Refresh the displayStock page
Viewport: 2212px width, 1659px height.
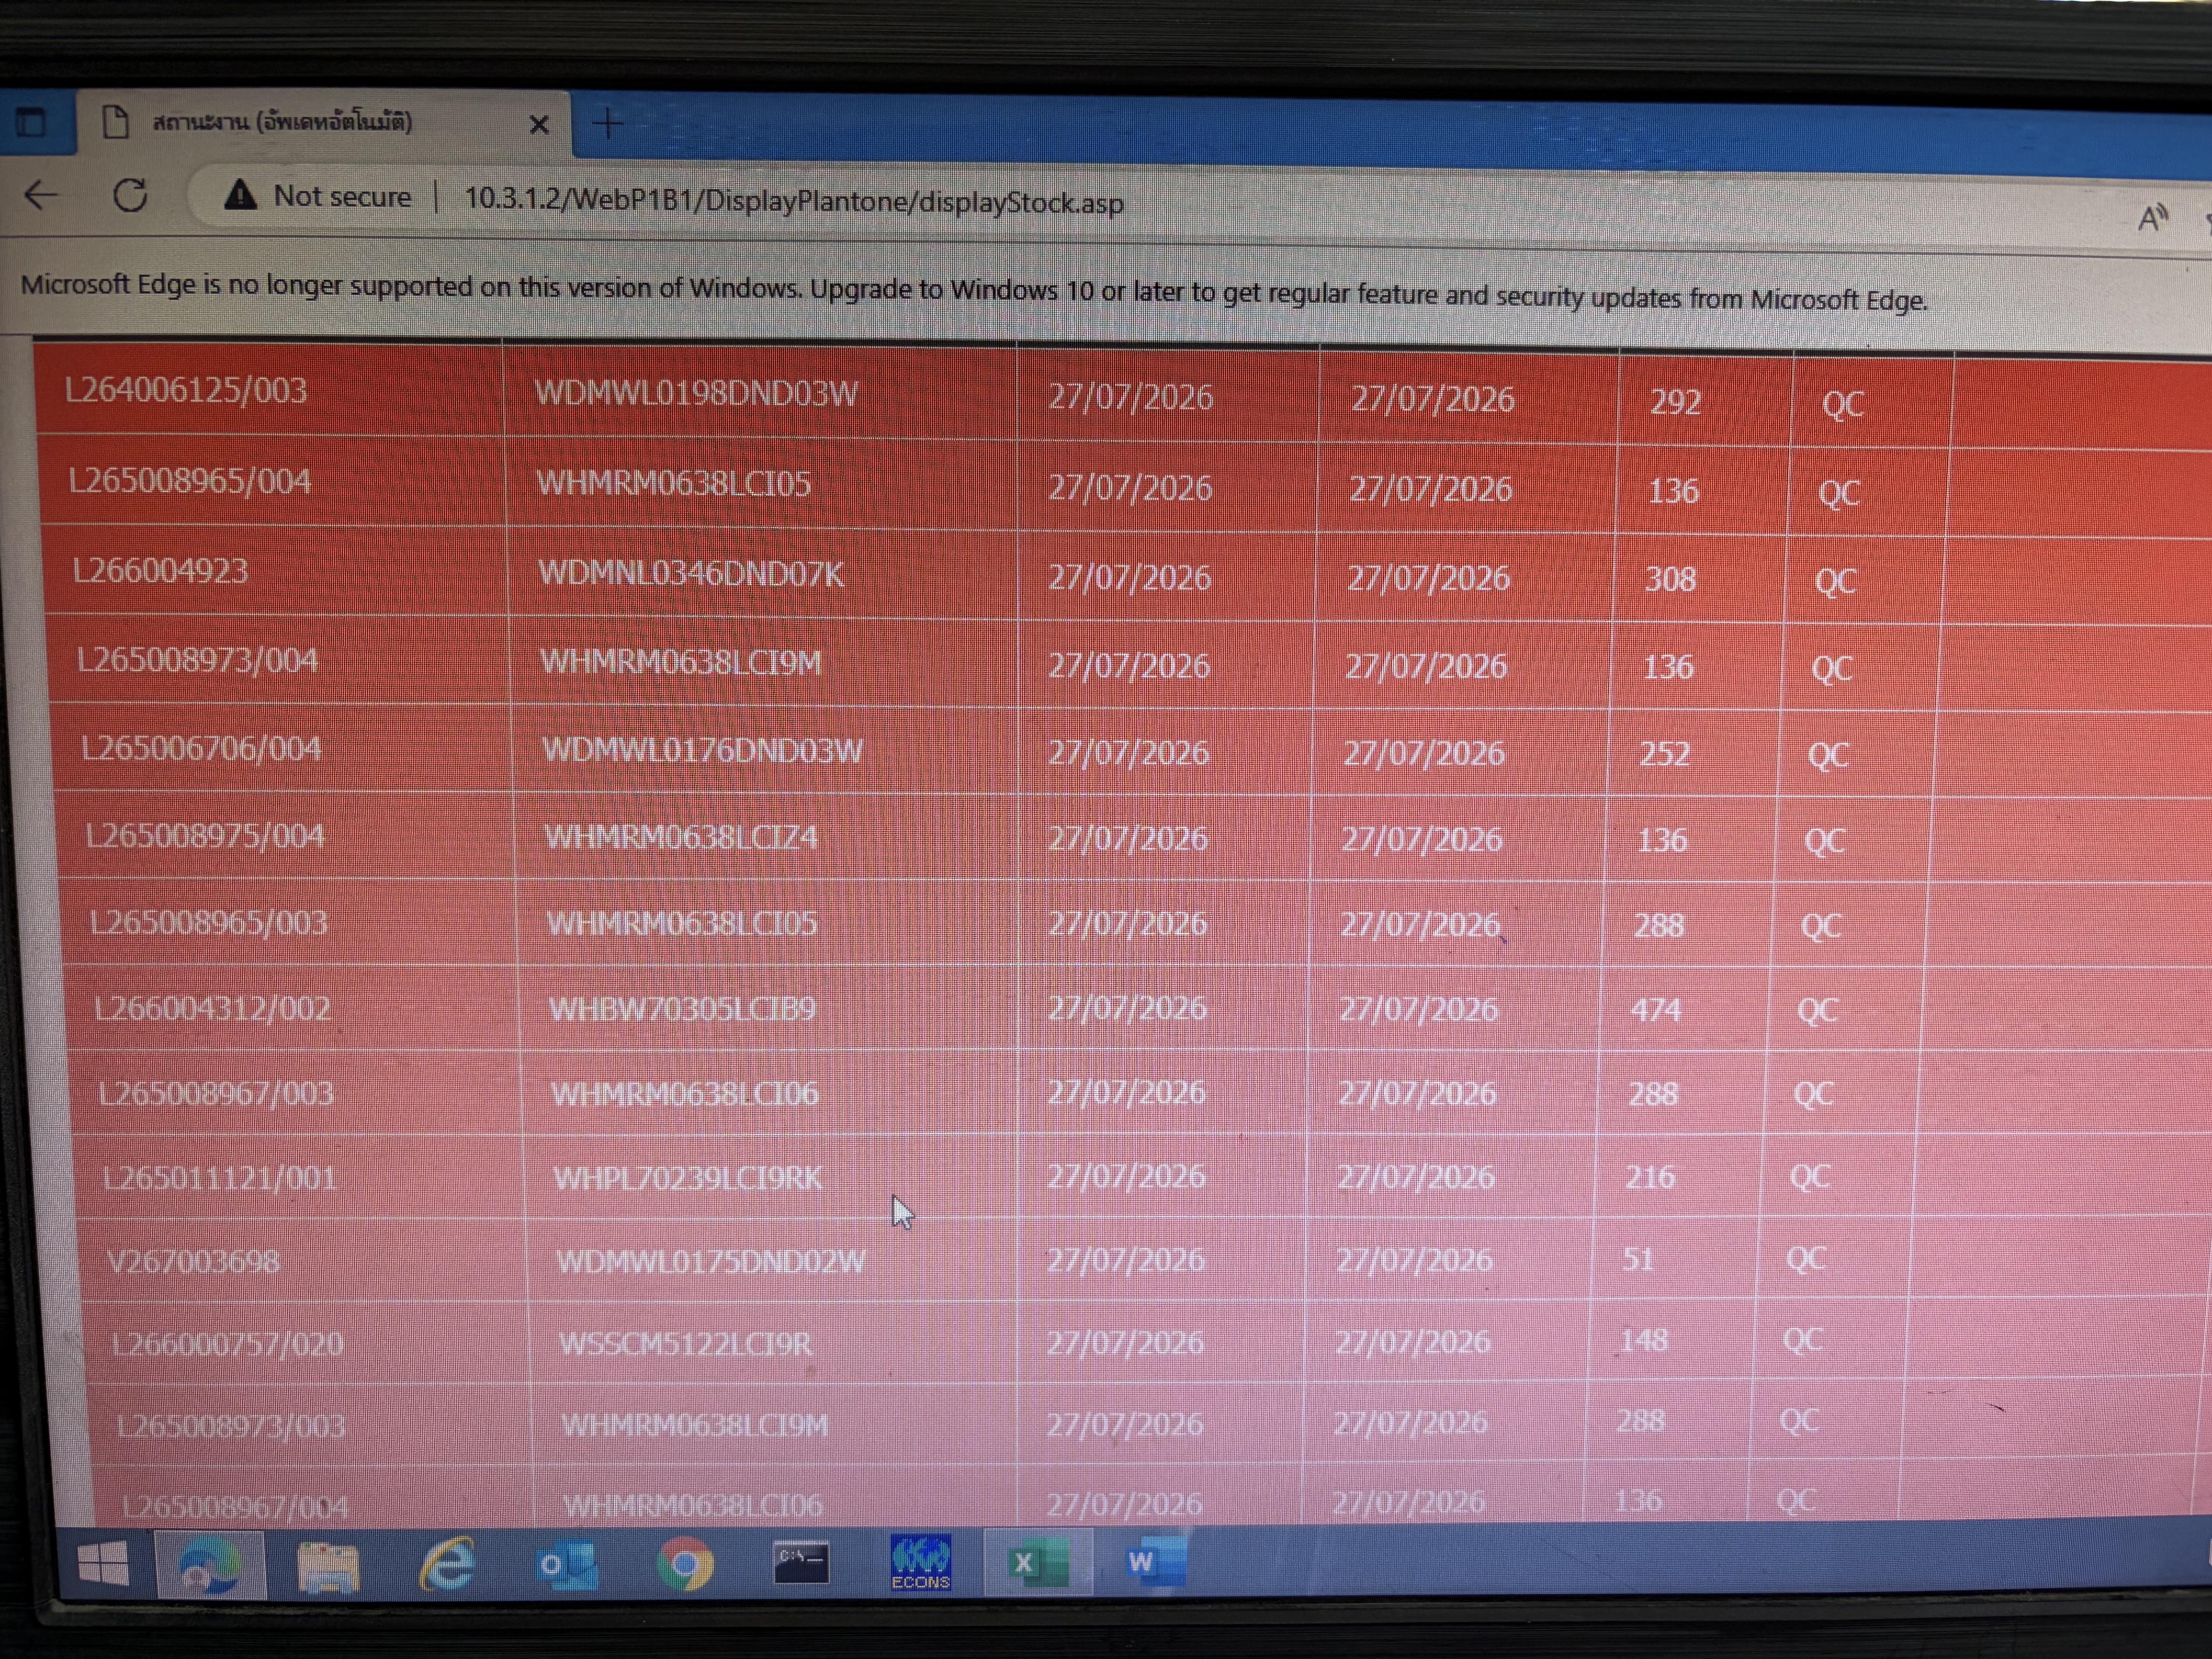tap(130, 196)
